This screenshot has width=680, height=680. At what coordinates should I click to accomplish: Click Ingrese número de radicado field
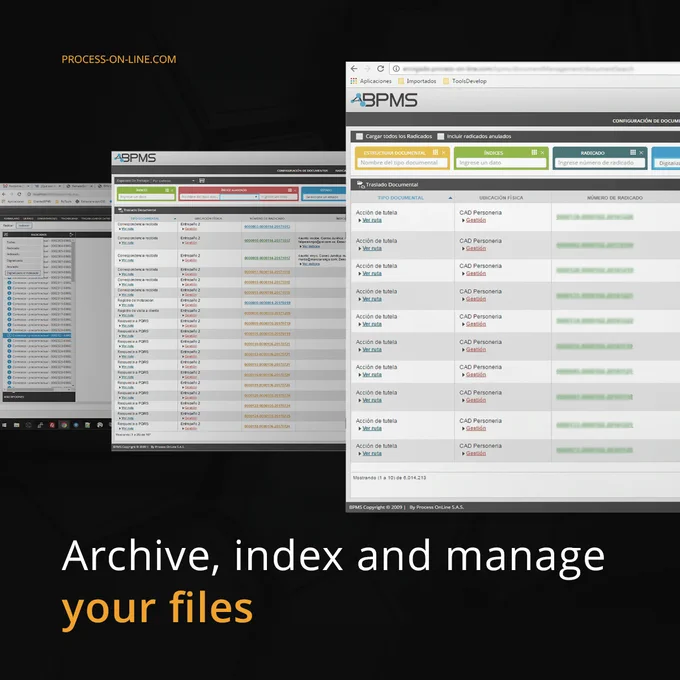pos(600,163)
